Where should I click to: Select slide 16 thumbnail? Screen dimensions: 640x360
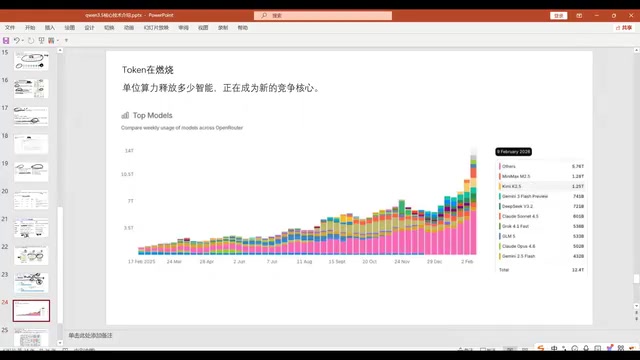coord(31,88)
